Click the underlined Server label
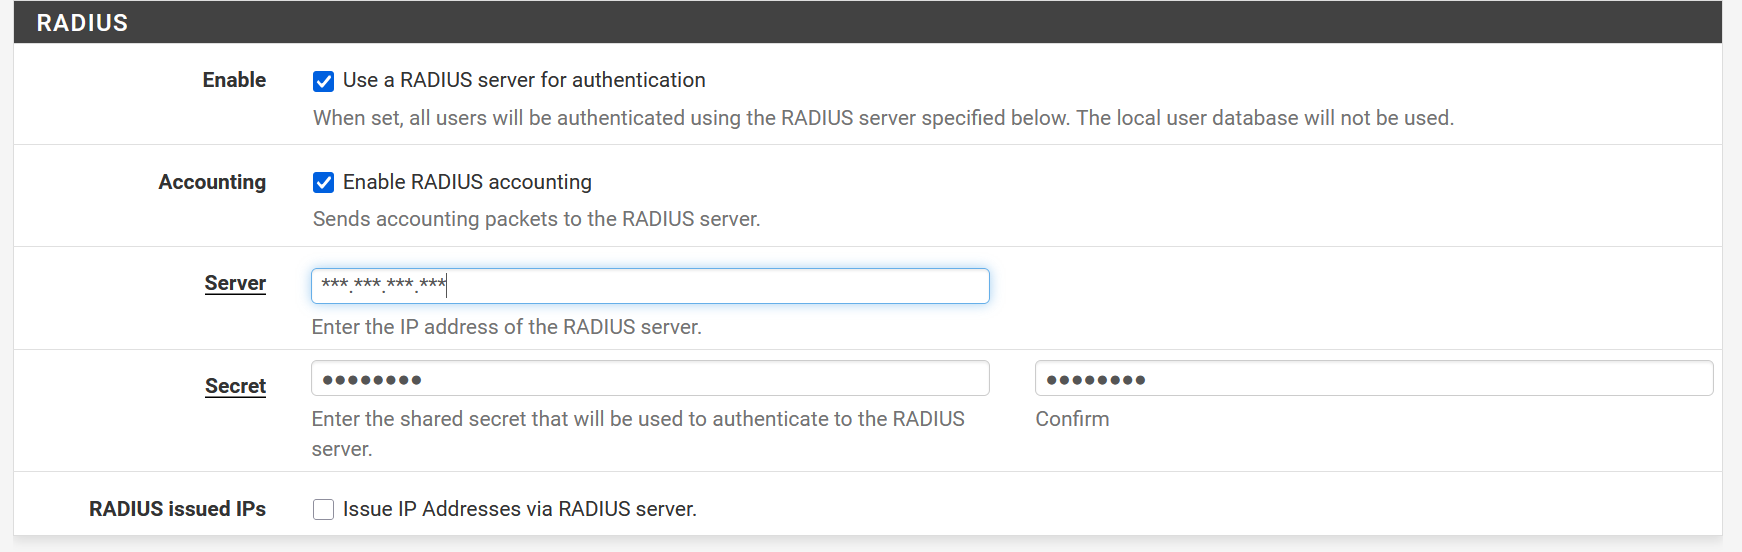 235,284
